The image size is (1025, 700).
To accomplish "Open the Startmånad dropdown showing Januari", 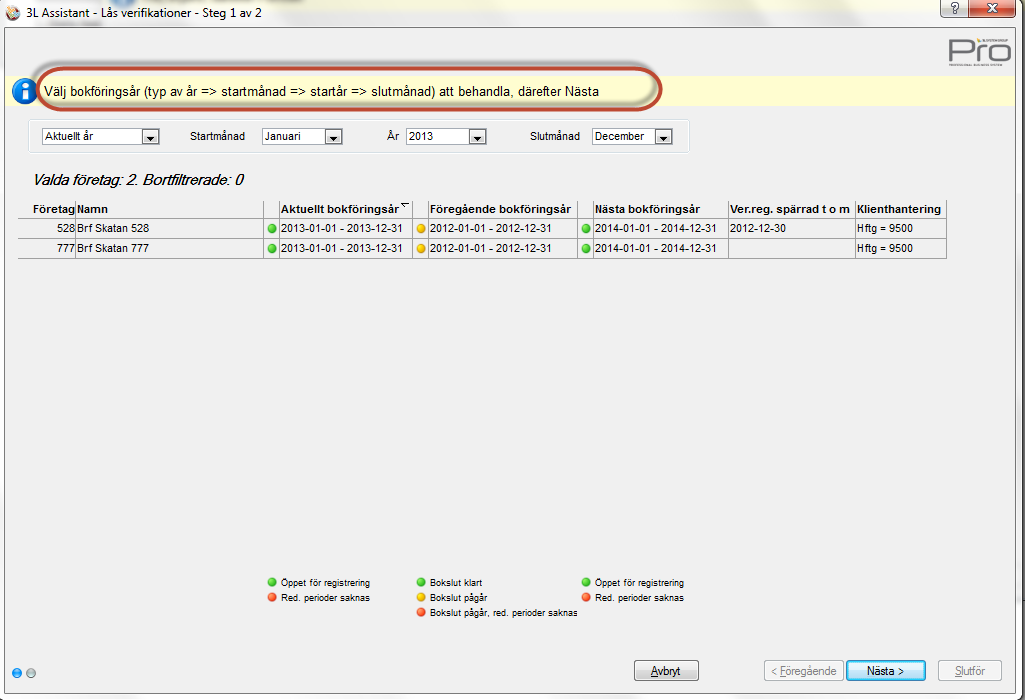I will point(333,137).
